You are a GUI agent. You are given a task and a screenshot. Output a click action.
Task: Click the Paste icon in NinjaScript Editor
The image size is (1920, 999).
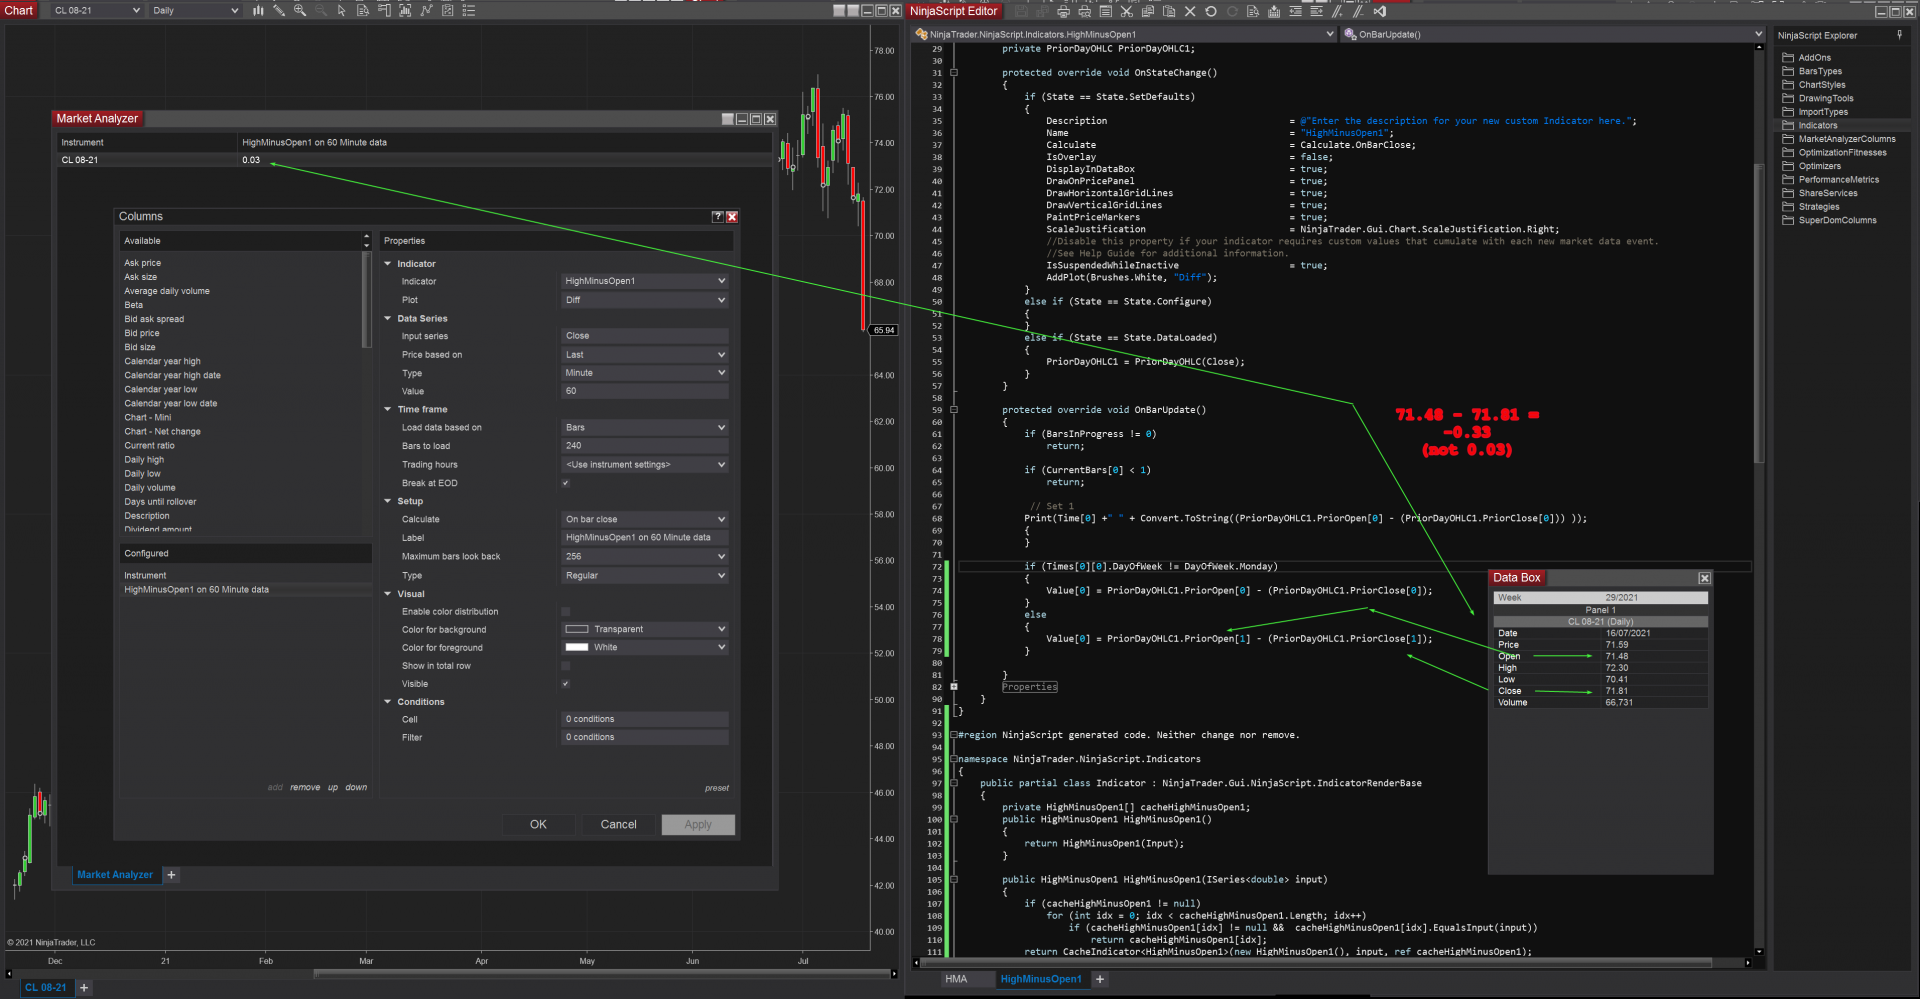pyautogui.click(x=1168, y=12)
